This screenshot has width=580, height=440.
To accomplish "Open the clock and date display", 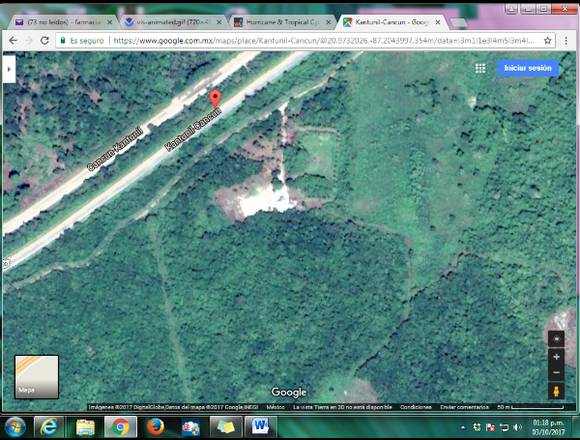I will (548, 427).
